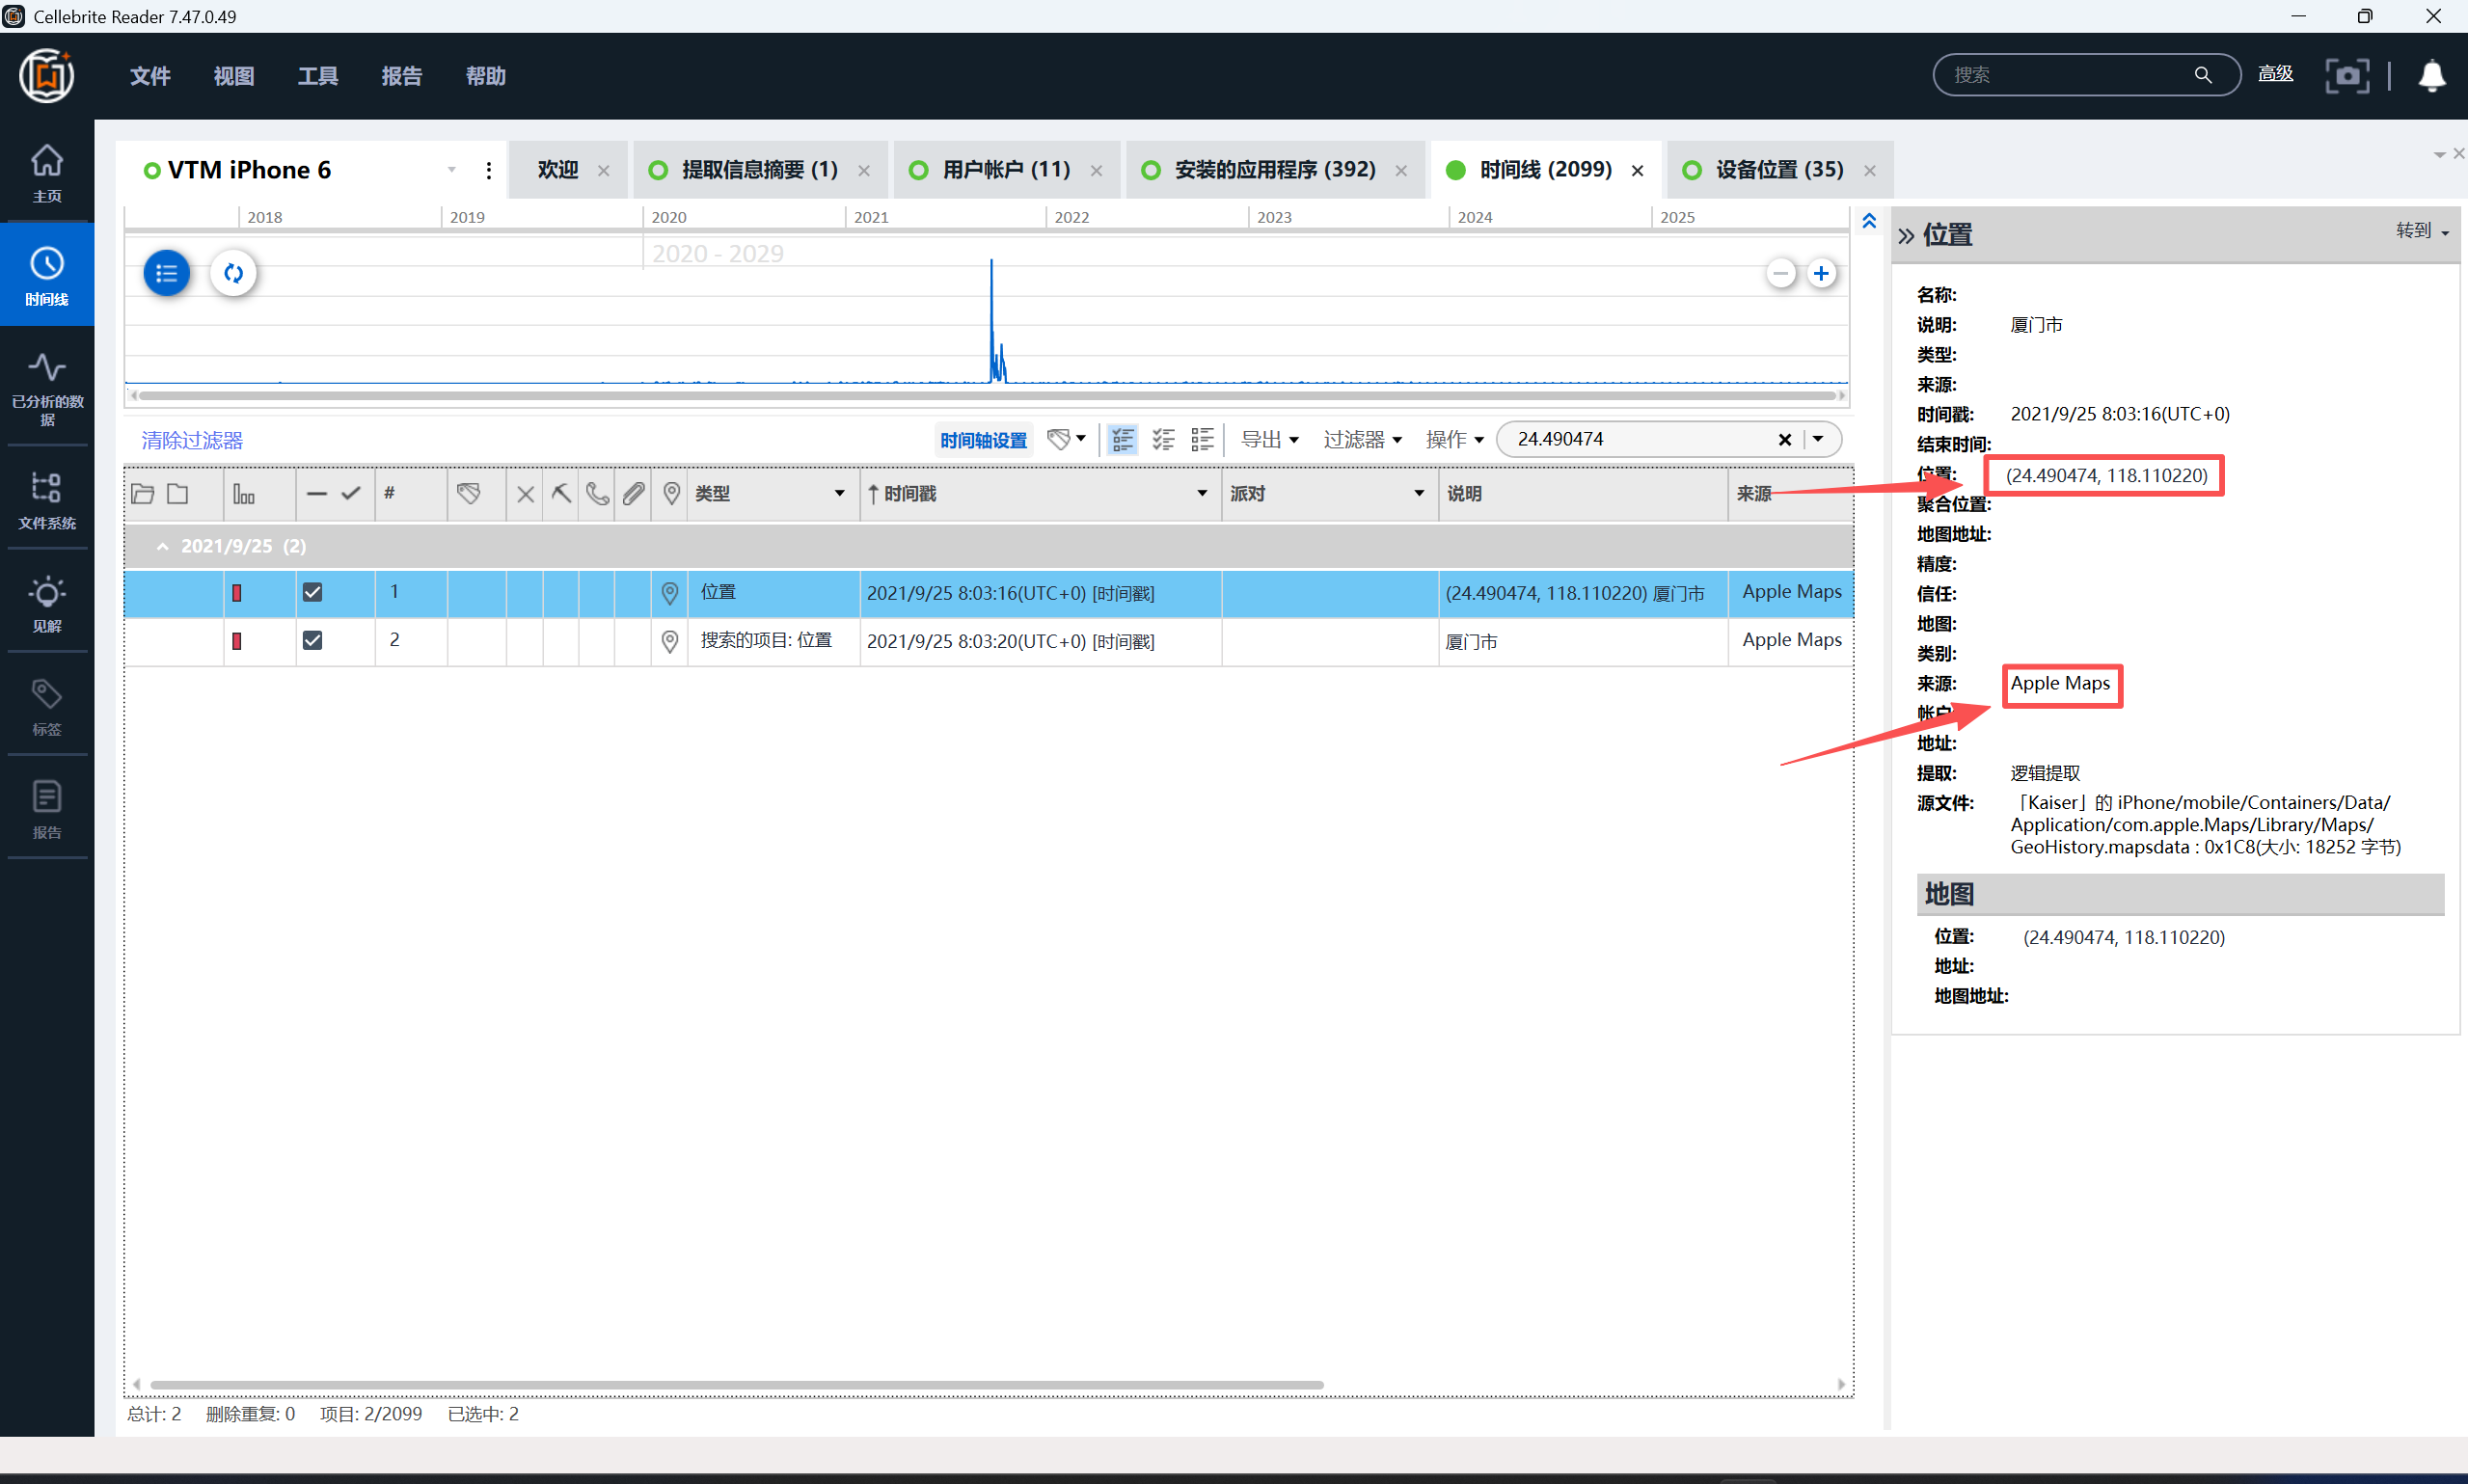Open the Timeline sidebar icon
Image resolution: width=2468 pixels, height=1484 pixels.
coord(46,274)
